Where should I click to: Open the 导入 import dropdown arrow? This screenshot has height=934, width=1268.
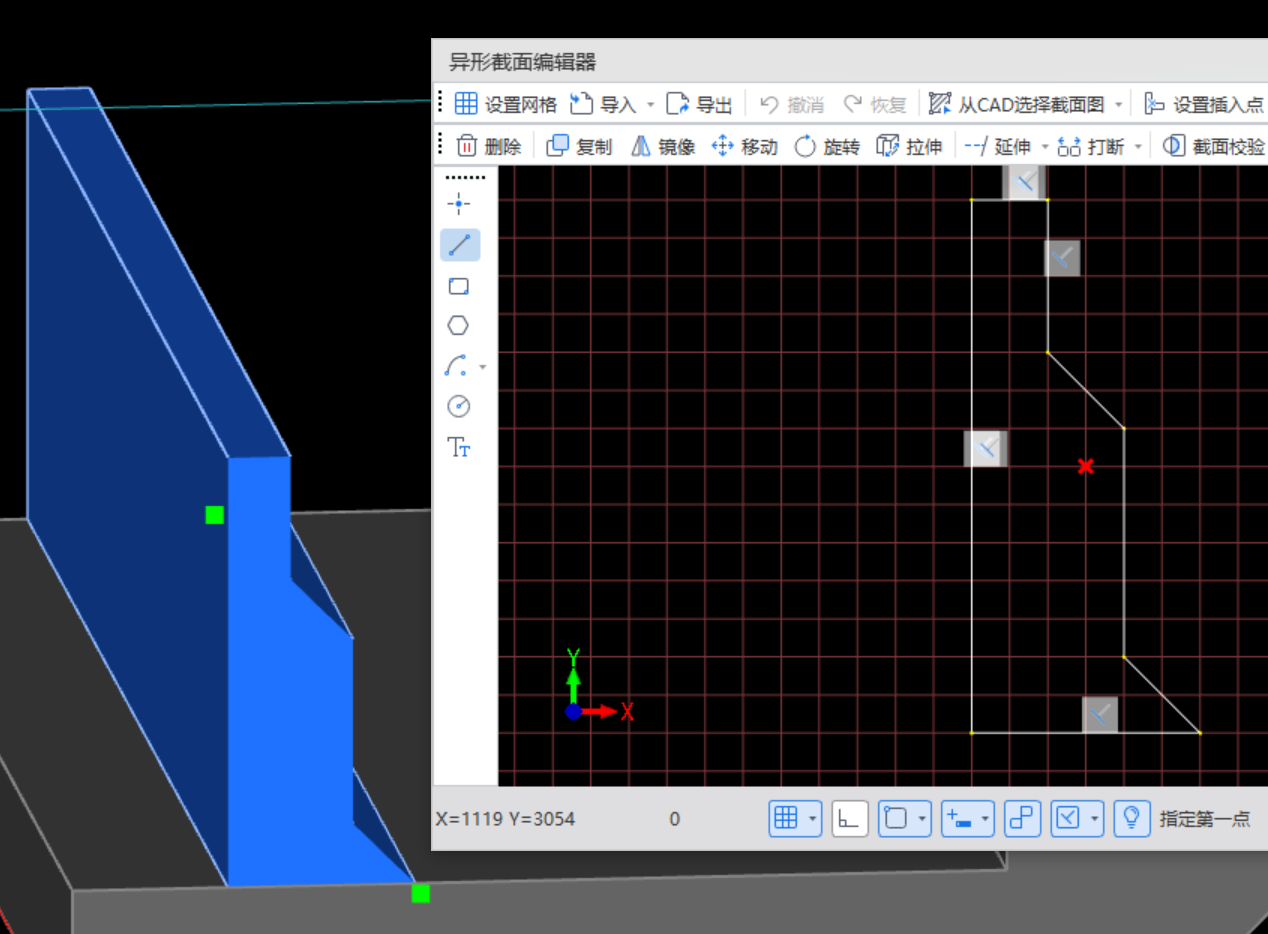tap(650, 105)
